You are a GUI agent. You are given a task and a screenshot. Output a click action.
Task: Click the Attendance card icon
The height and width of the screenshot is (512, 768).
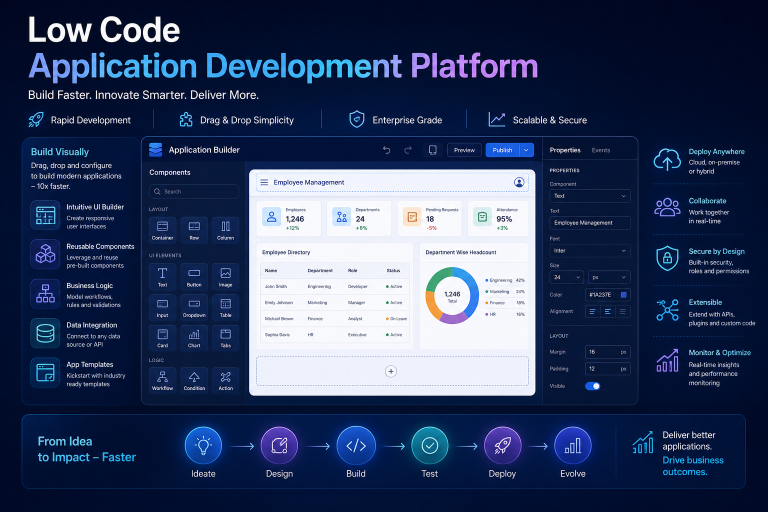(x=482, y=216)
